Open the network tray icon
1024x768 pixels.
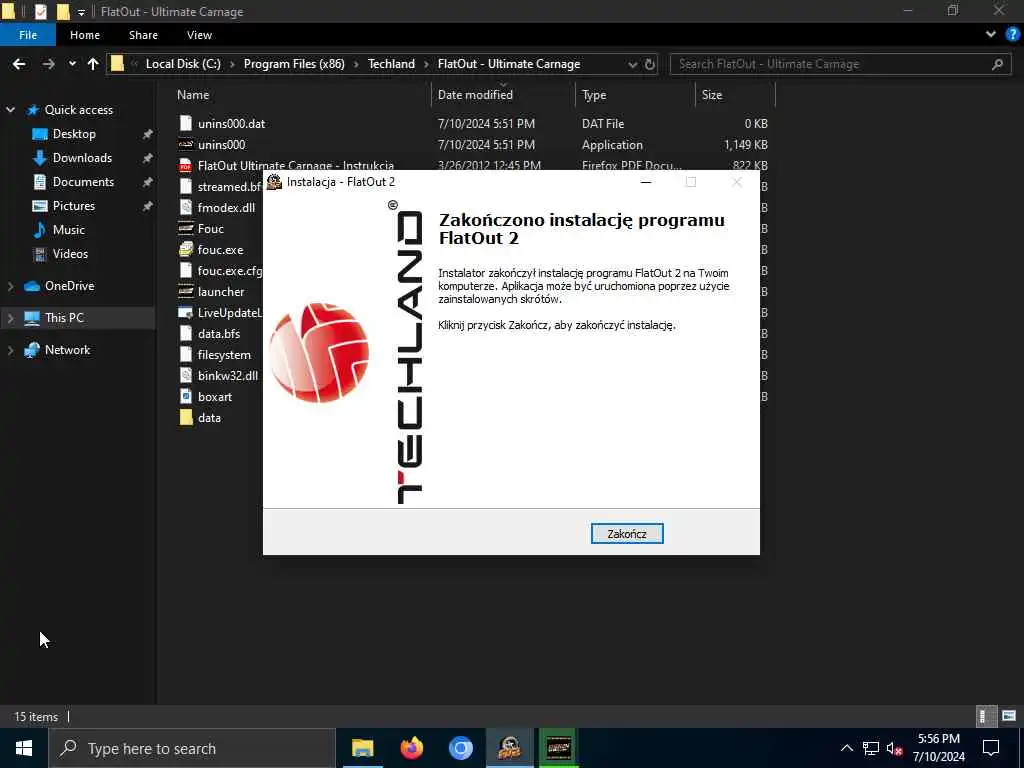[x=871, y=748]
